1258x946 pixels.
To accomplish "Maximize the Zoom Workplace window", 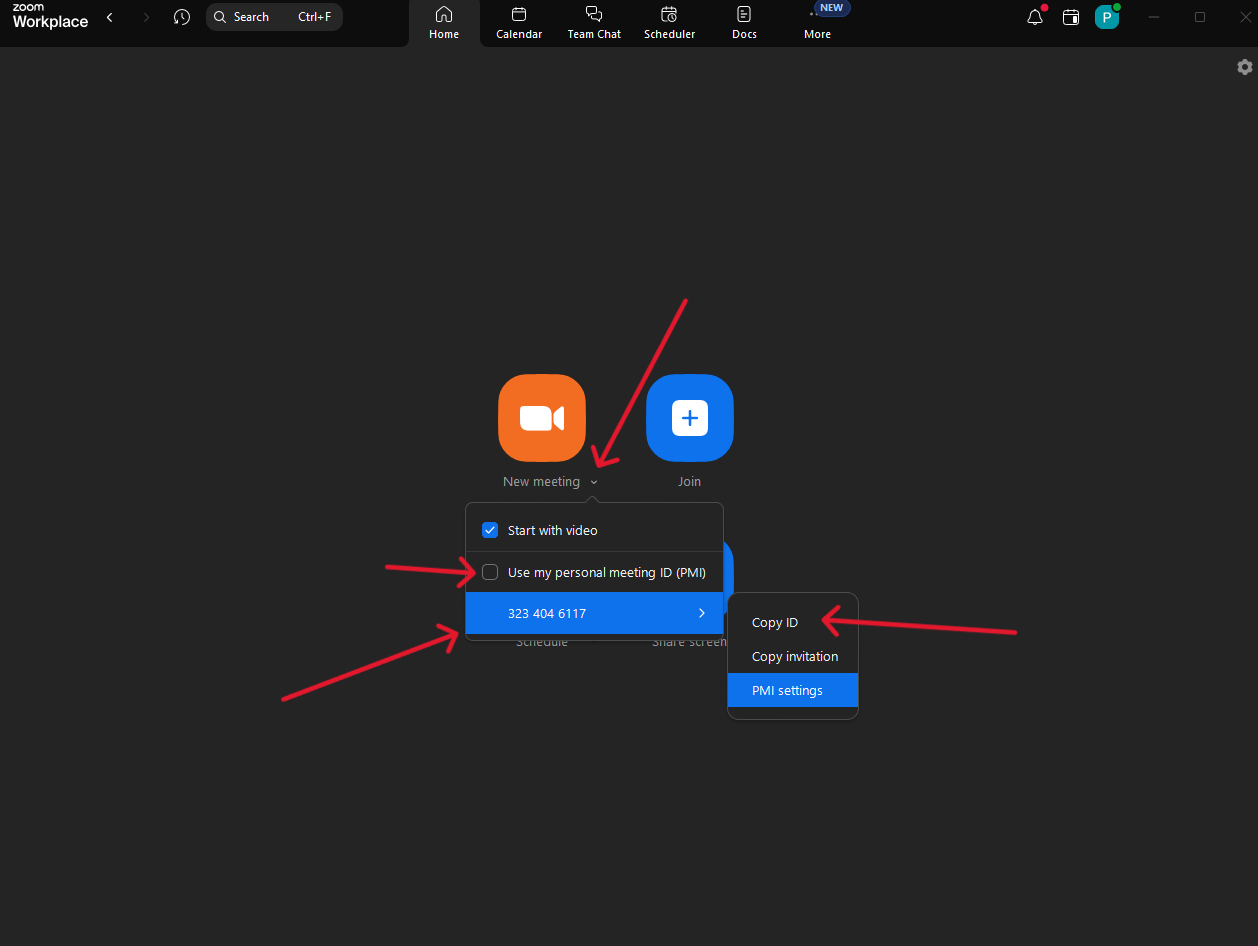I will [1200, 17].
